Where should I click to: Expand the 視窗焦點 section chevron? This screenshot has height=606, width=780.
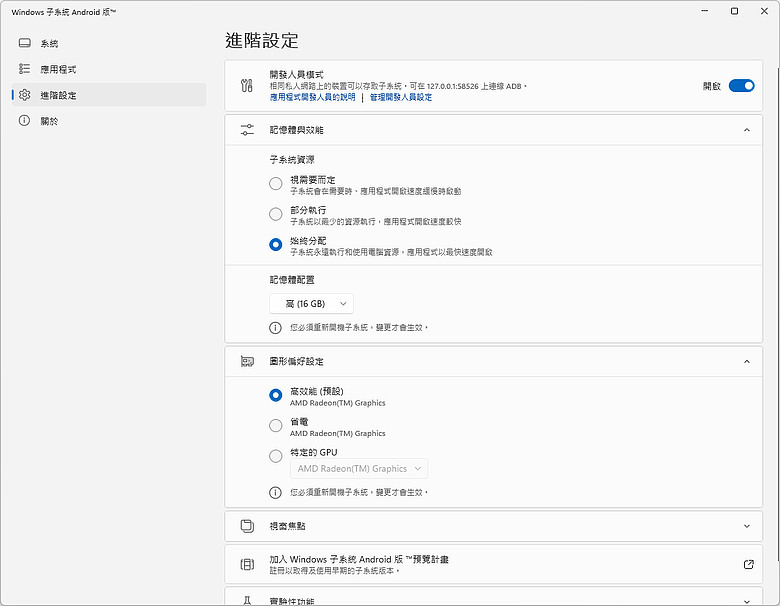[747, 526]
